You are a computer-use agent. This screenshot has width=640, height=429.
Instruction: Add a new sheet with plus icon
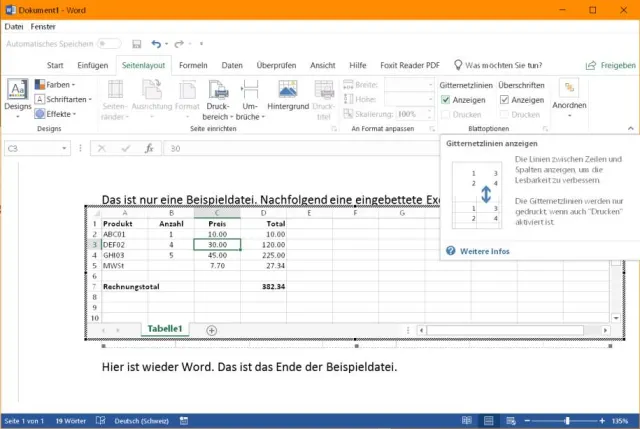211,330
